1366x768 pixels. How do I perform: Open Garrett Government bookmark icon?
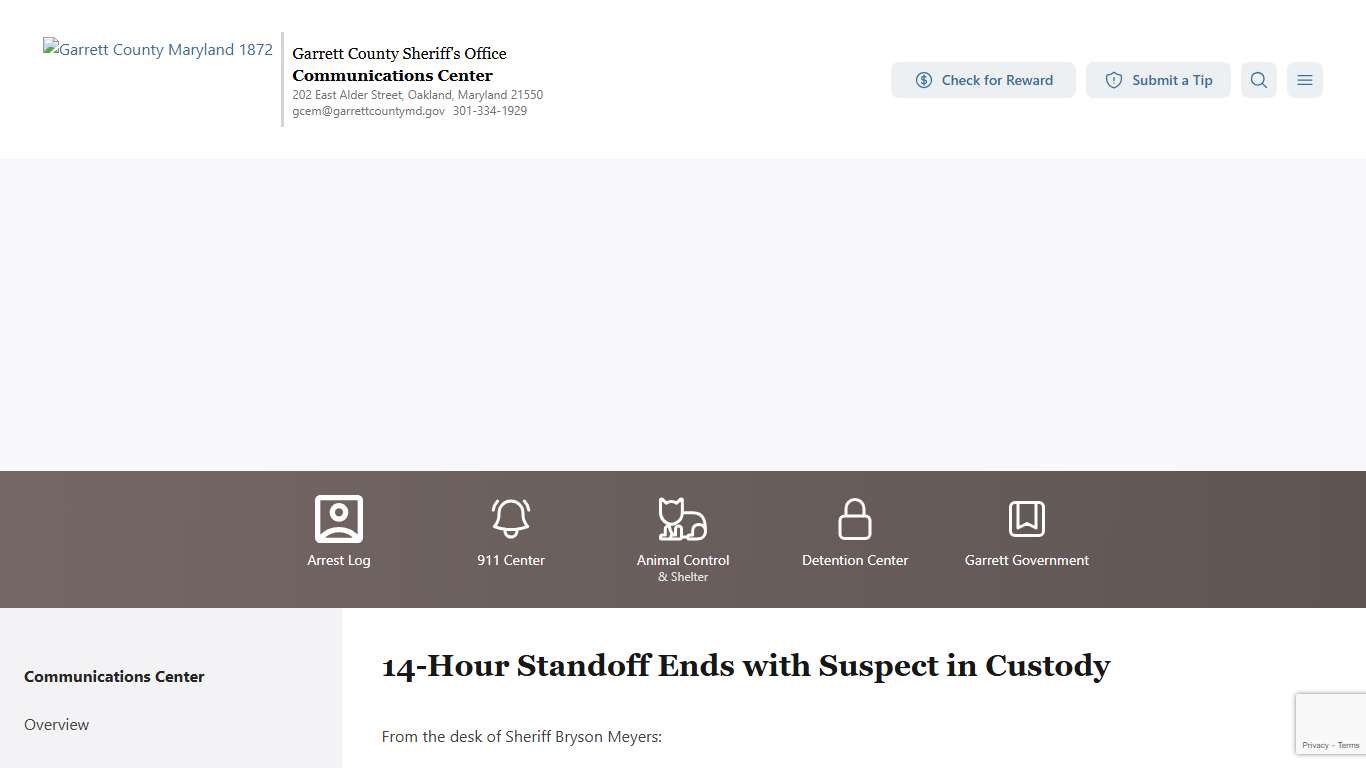(x=1026, y=520)
